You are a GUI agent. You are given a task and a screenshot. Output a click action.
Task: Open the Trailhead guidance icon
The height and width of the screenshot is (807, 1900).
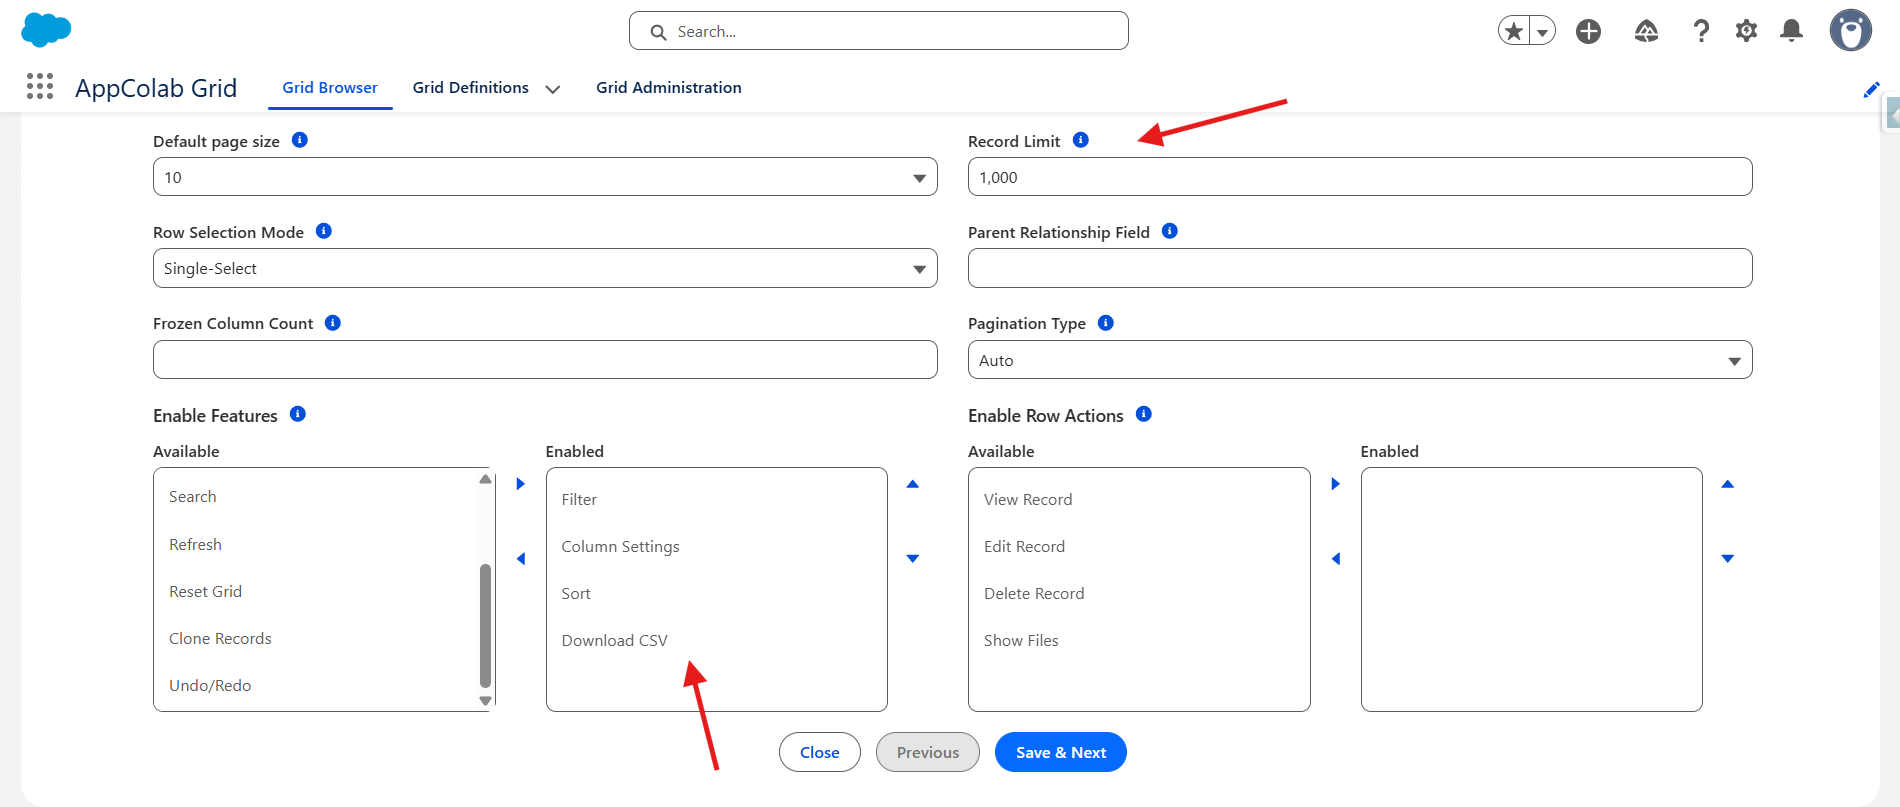point(1646,32)
